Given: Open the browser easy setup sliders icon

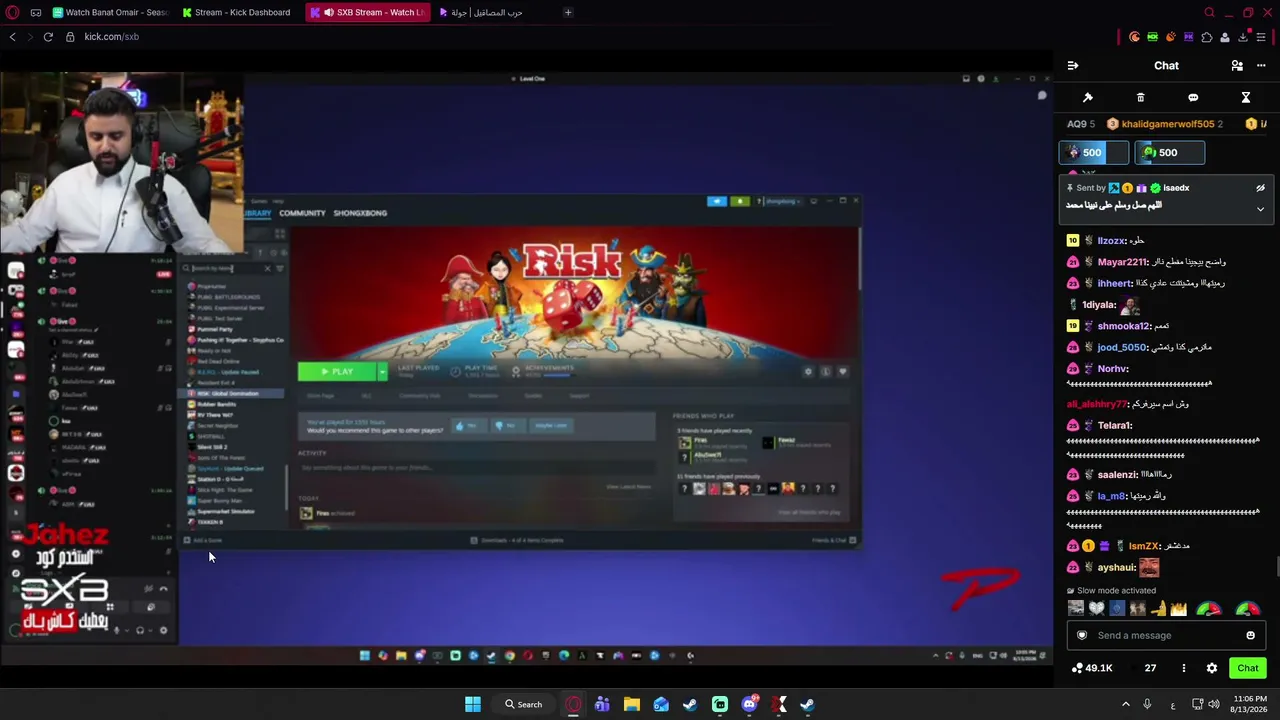Looking at the screenshot, I should 1262,37.
